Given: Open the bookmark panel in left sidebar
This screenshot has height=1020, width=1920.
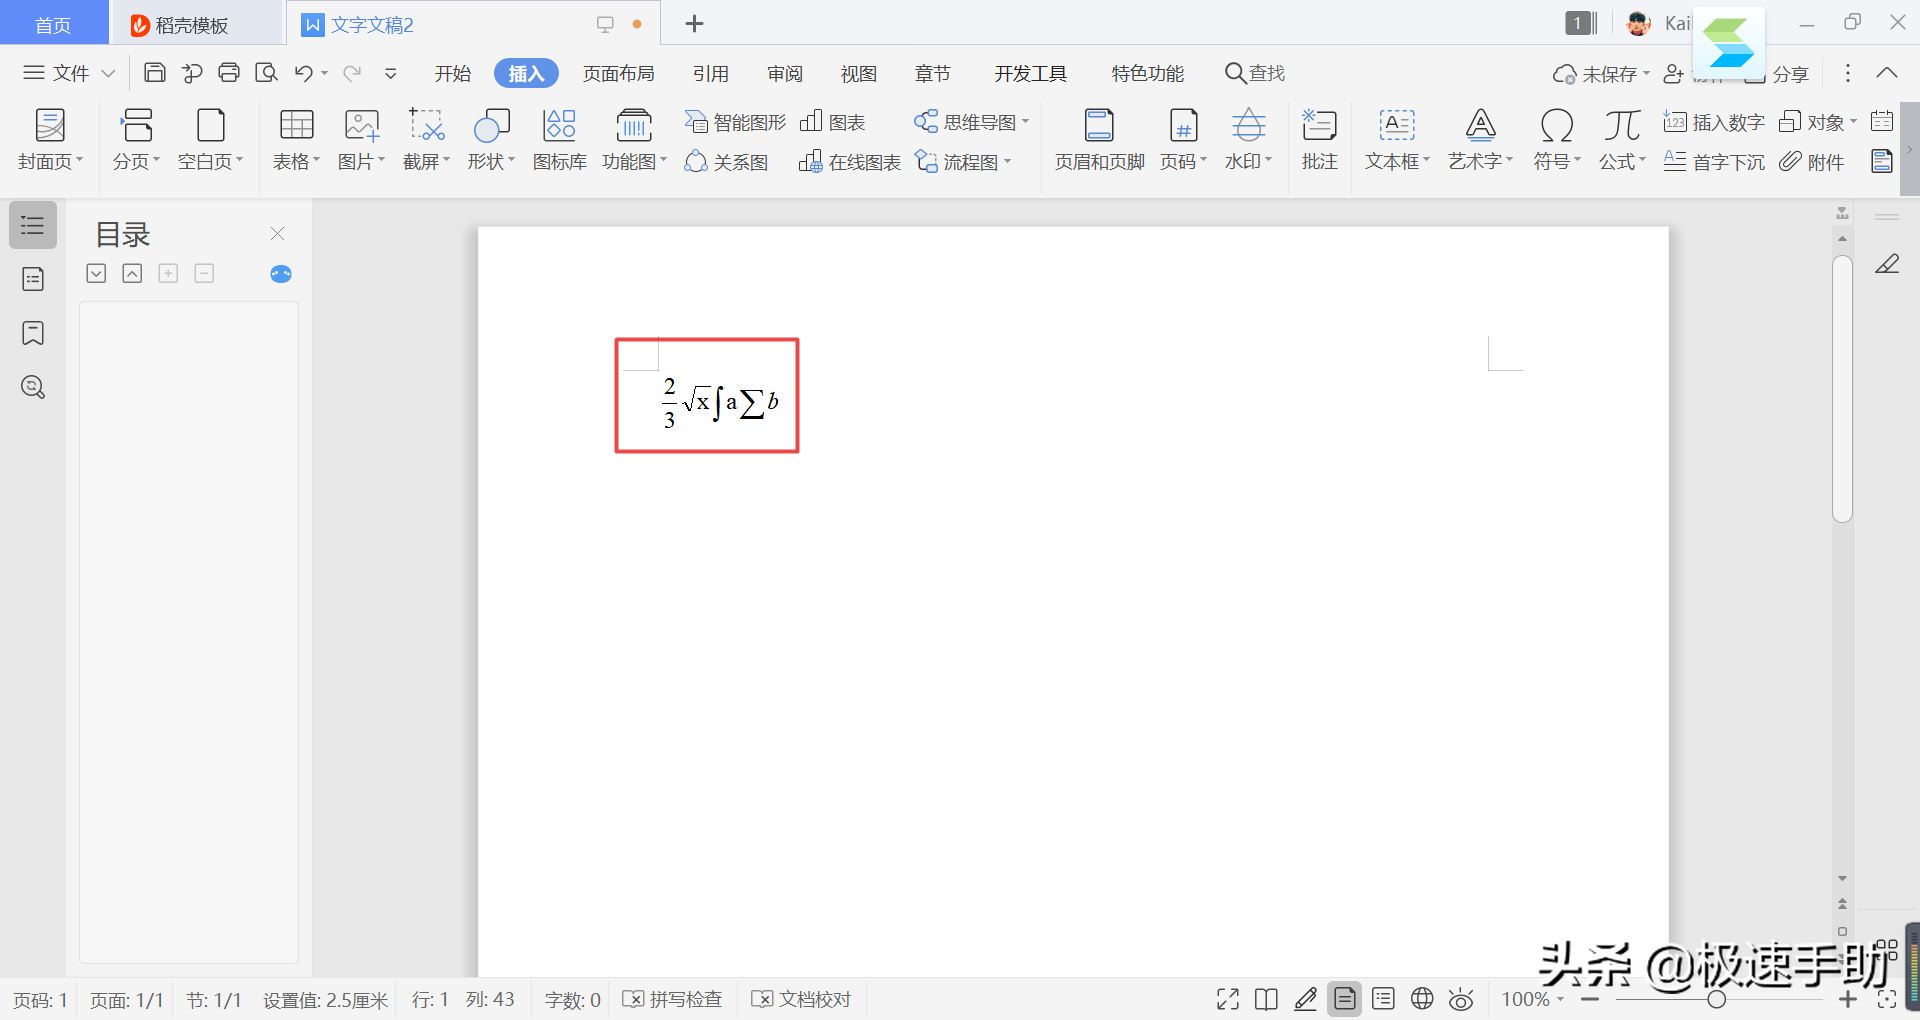Looking at the screenshot, I should 33,333.
